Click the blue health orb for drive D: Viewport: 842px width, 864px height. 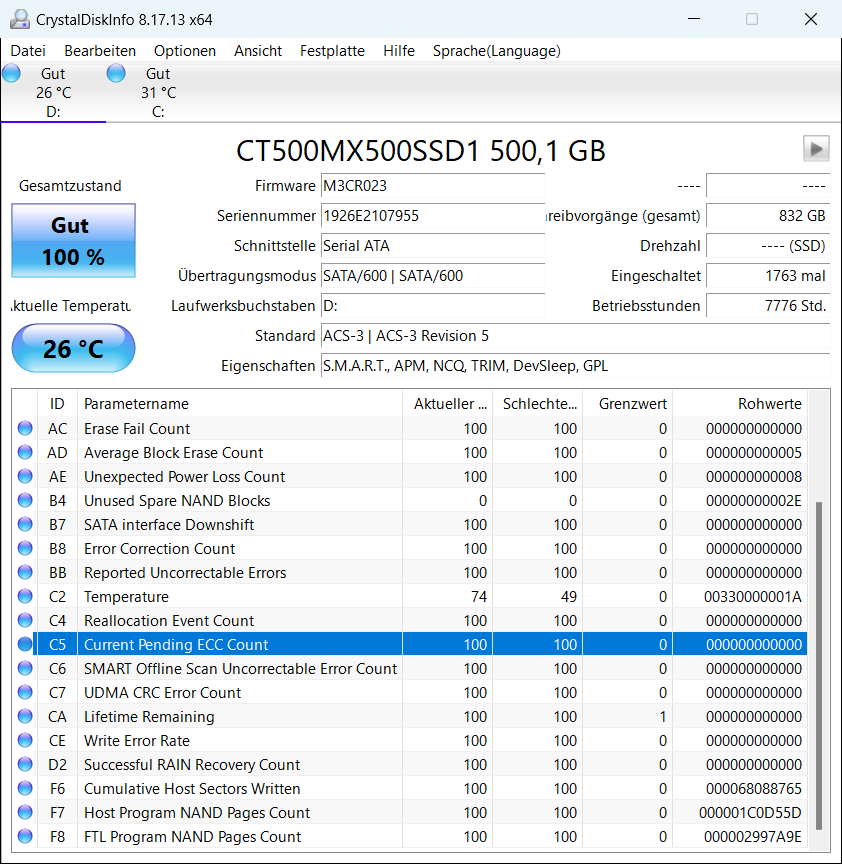click(x=11, y=73)
